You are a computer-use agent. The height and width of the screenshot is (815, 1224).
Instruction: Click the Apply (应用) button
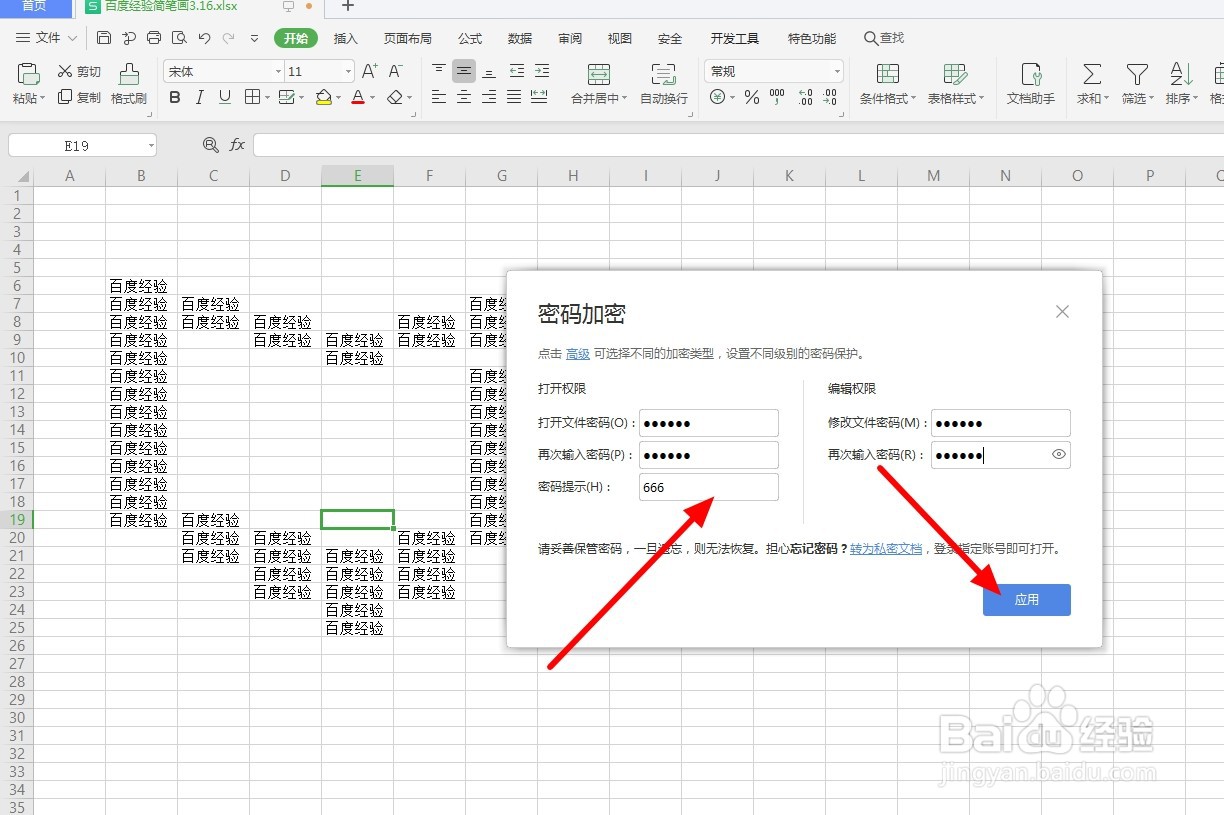coord(1027,600)
